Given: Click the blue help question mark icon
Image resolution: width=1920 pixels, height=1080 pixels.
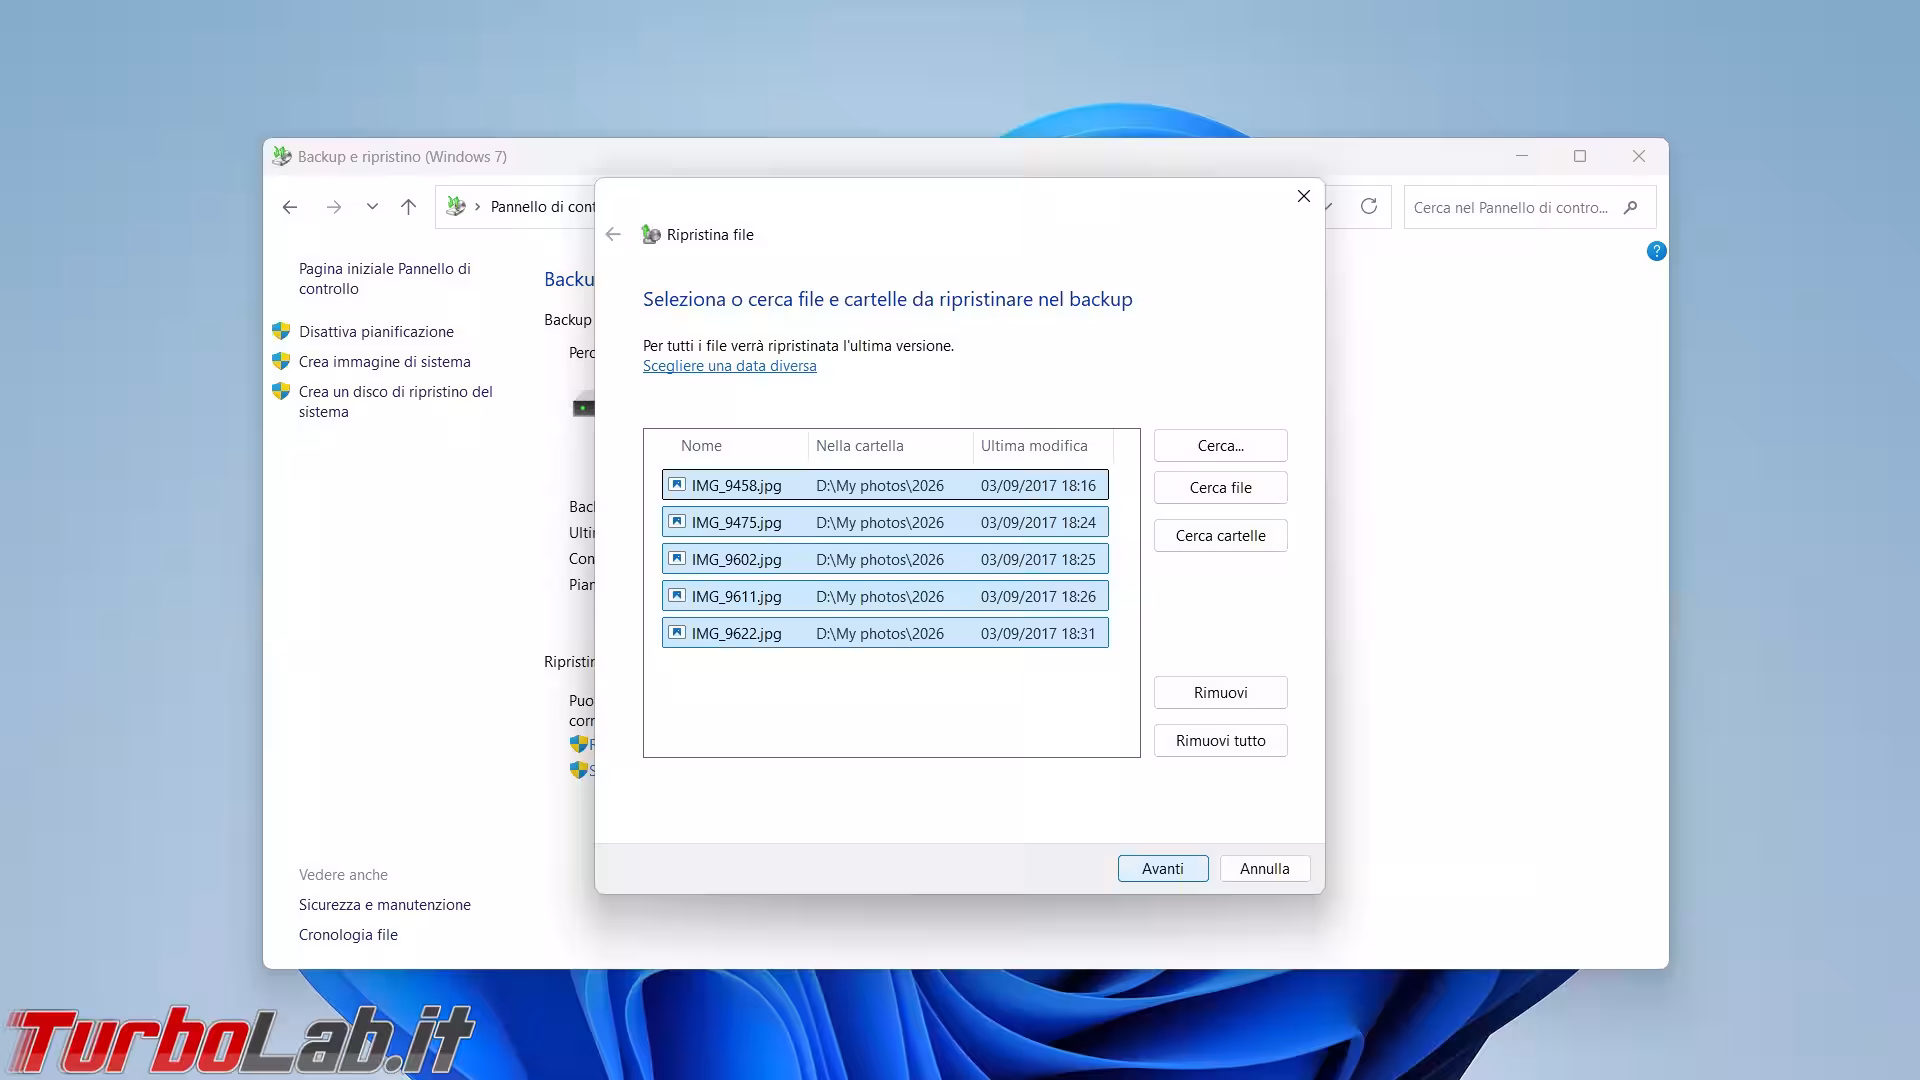Looking at the screenshot, I should (1656, 251).
